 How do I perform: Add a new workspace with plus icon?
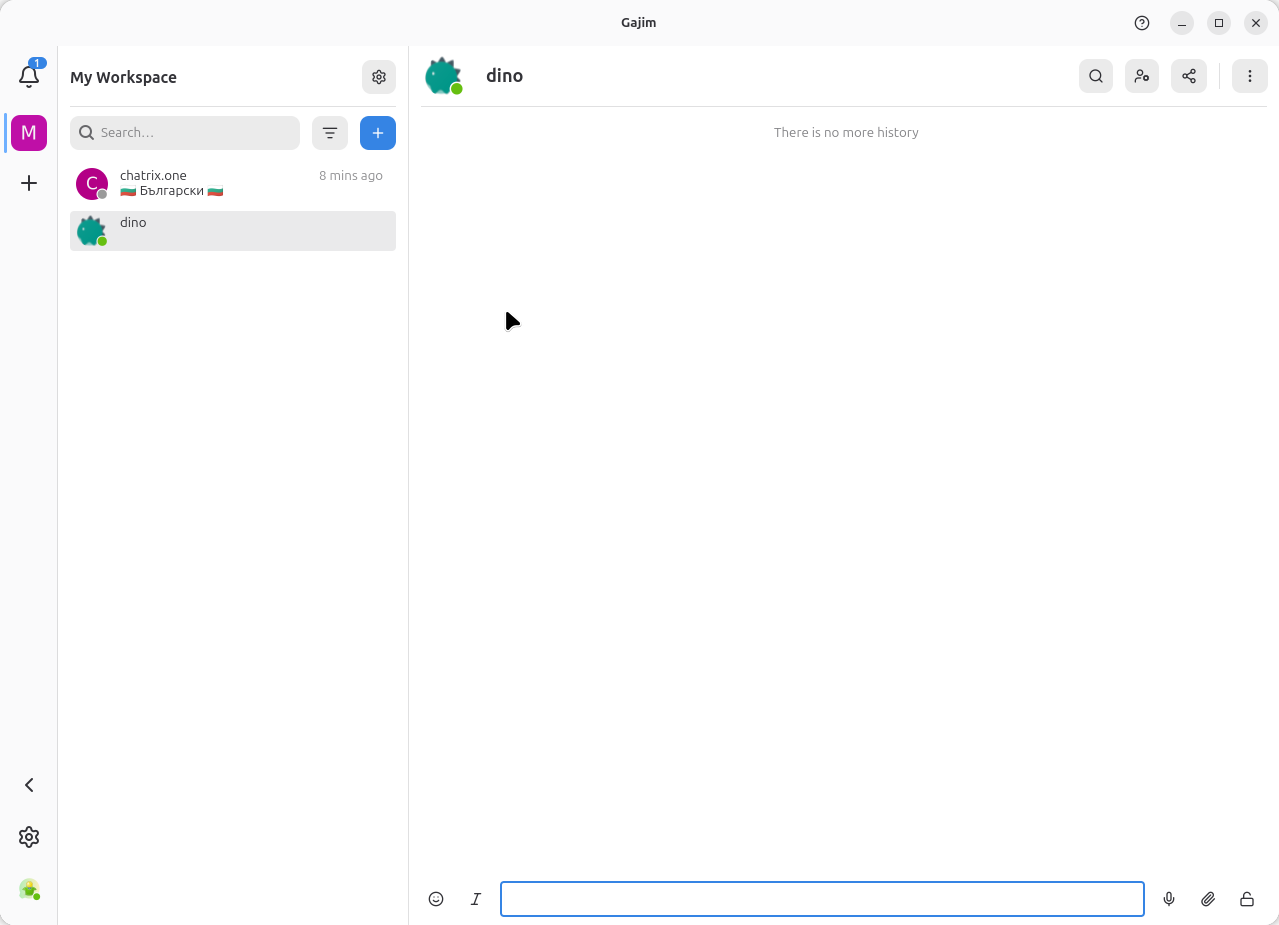click(29, 183)
